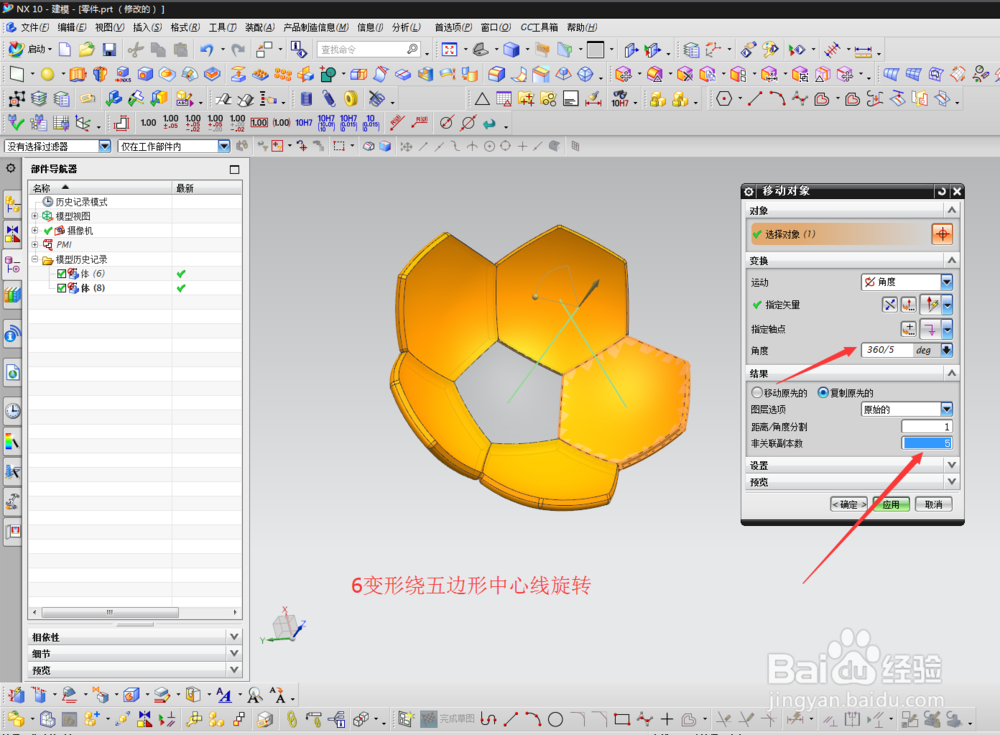Image resolution: width=1000 pixels, height=735 pixels.
Task: Click the Start launcher button
Action: point(29,49)
